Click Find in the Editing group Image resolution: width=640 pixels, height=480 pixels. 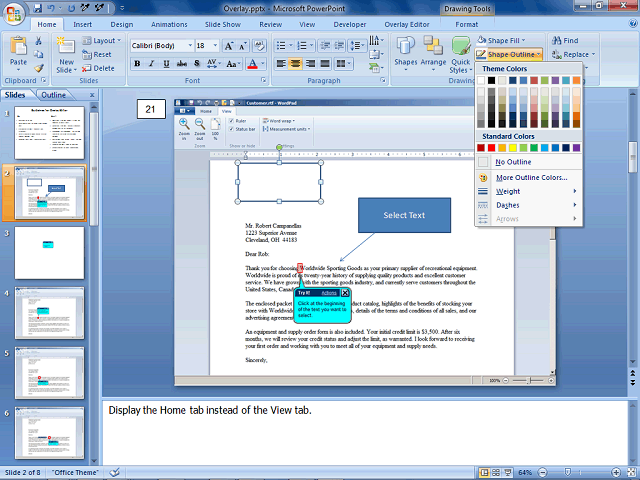tap(565, 40)
